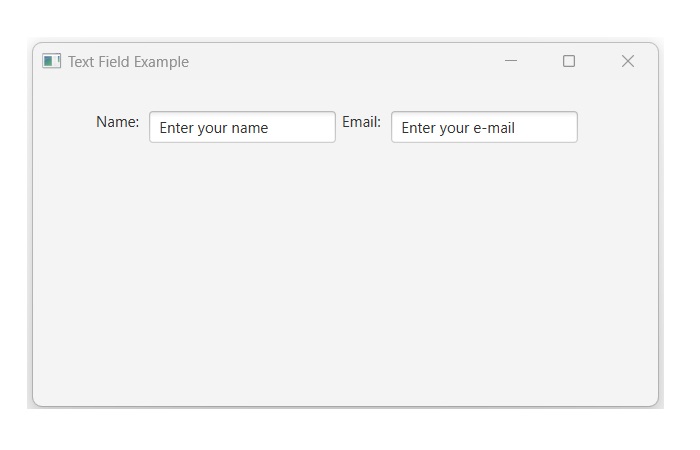Select the input box for entering your name
The width and height of the screenshot is (700, 450).
coord(242,127)
